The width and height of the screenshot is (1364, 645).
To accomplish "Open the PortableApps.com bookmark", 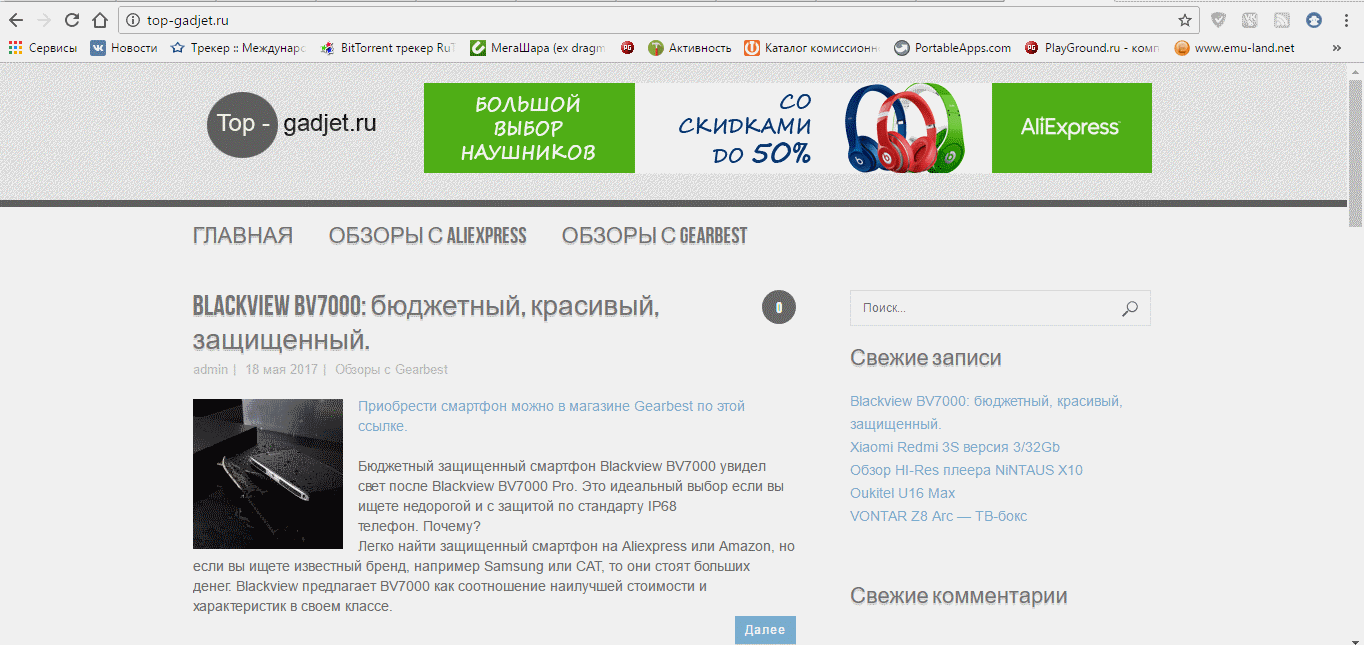I will point(952,47).
